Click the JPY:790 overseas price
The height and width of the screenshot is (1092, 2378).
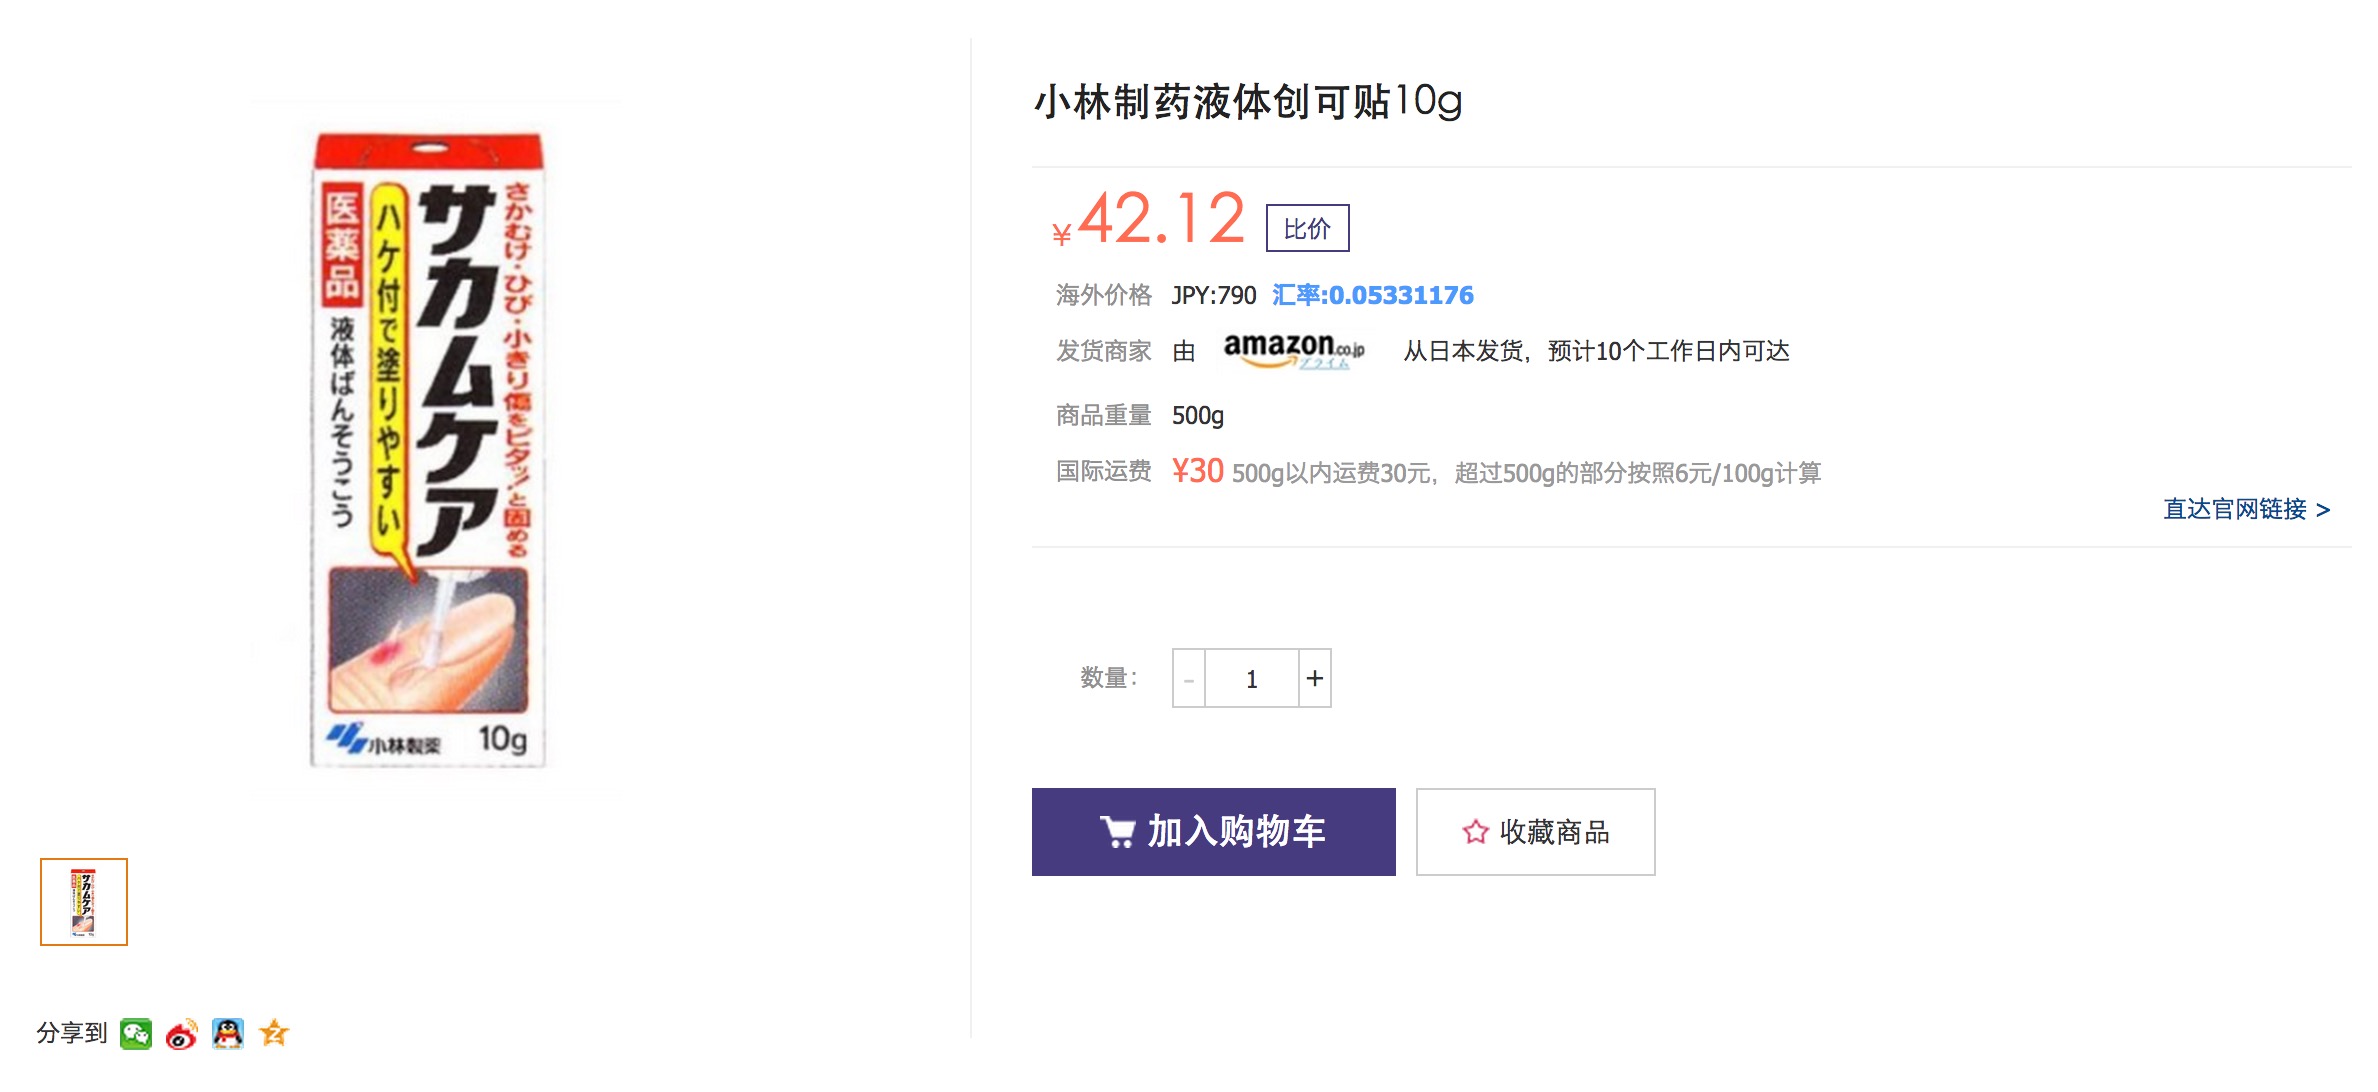coord(1213,295)
